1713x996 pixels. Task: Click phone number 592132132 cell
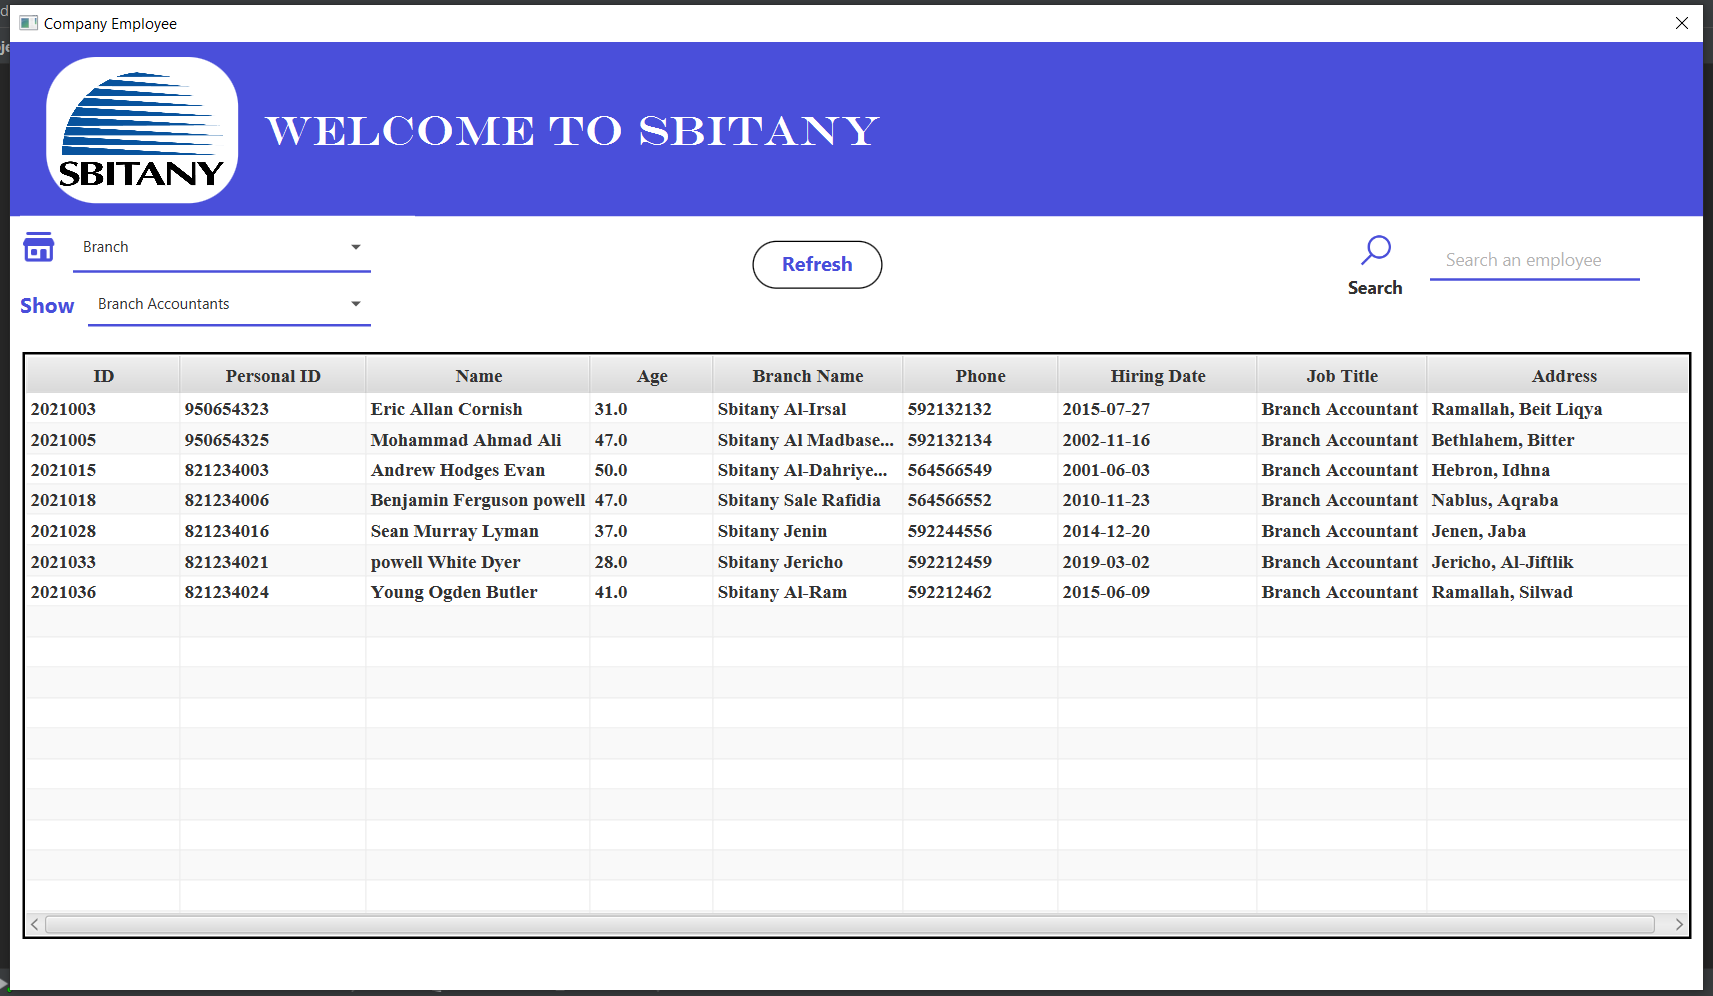click(x=980, y=409)
